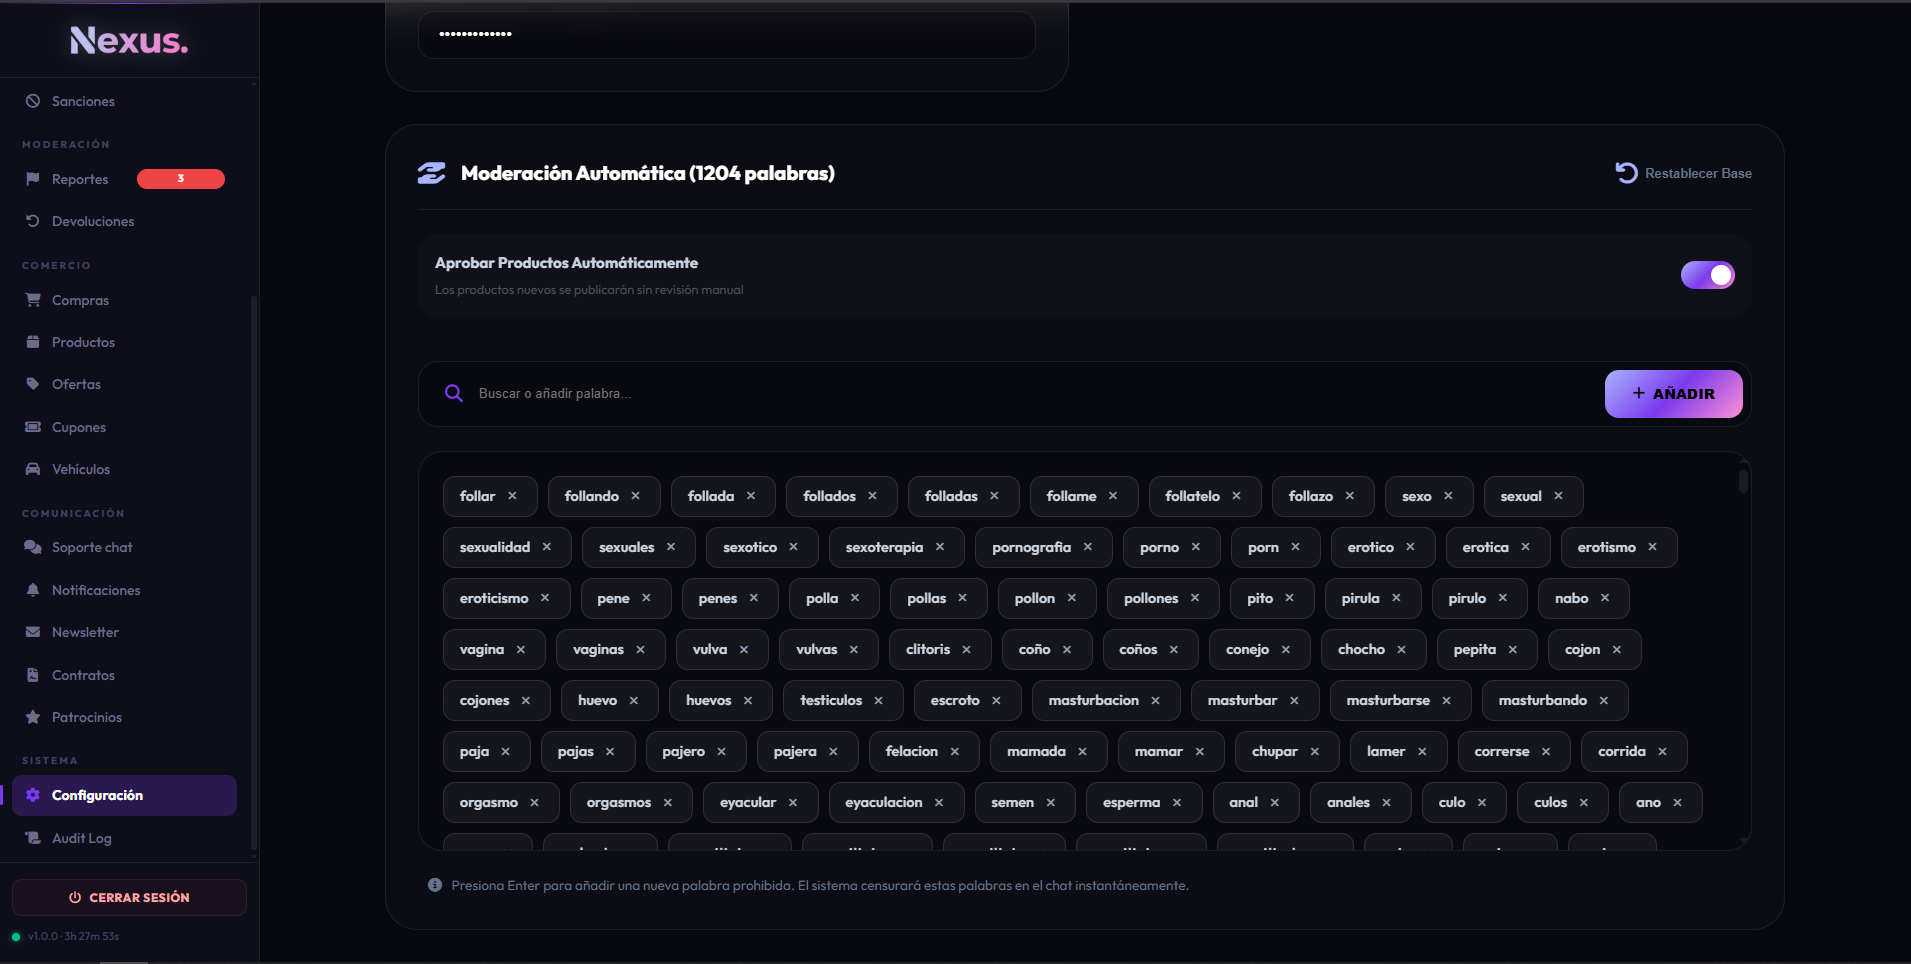Click the Añadir button

1674,394
